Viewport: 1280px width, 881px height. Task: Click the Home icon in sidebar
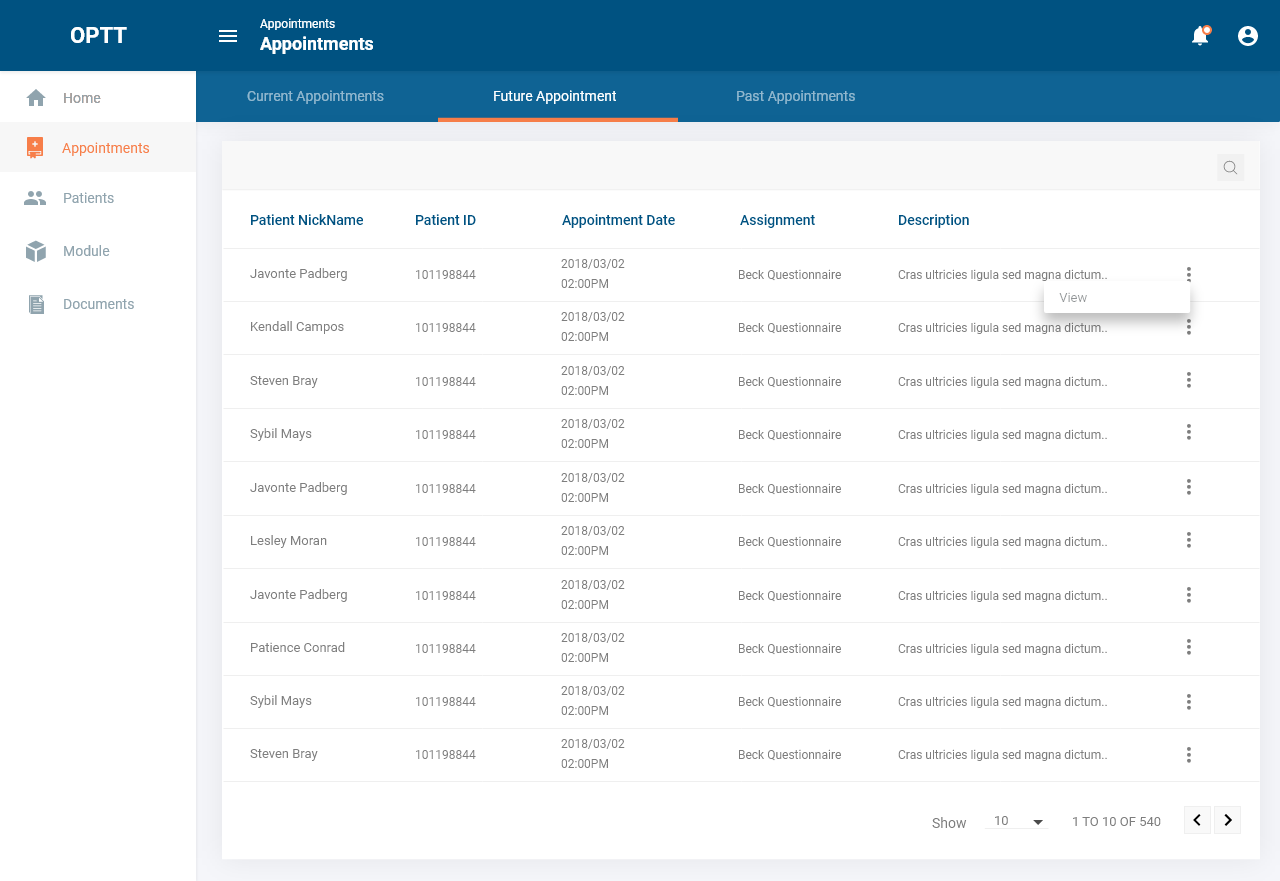click(x=36, y=98)
